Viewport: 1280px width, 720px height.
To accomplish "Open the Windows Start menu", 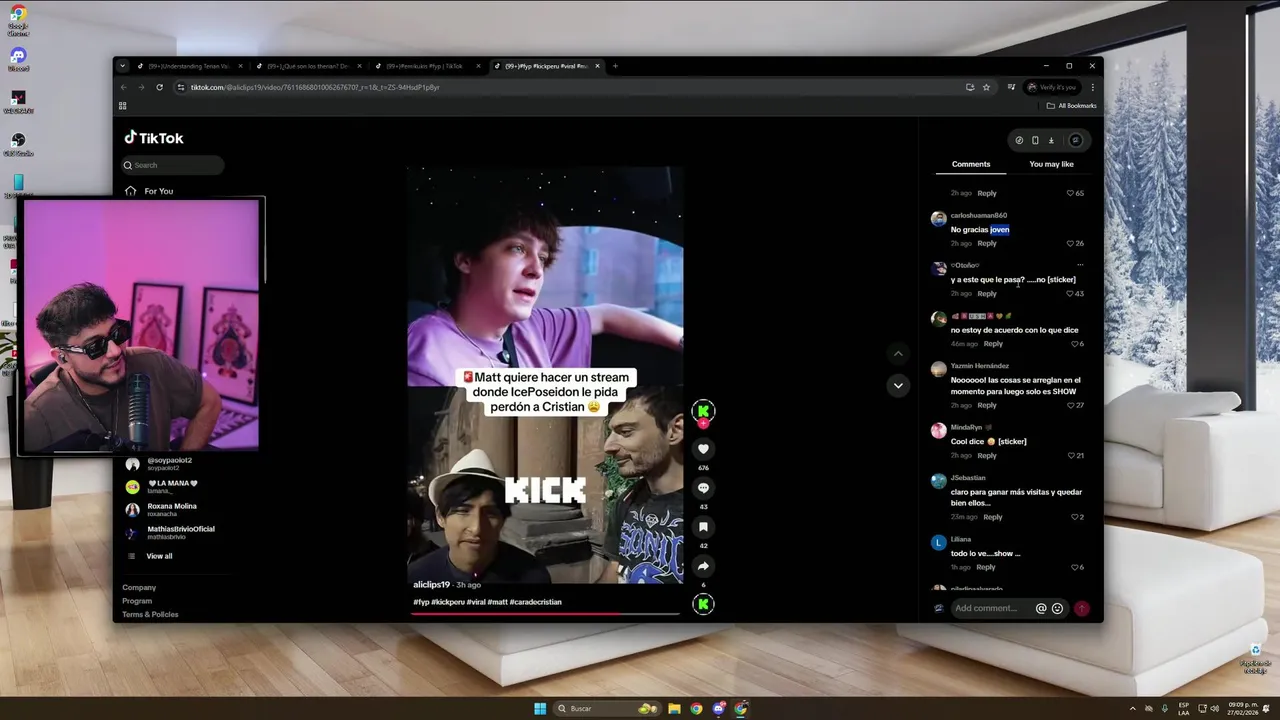I will pyautogui.click(x=540, y=708).
